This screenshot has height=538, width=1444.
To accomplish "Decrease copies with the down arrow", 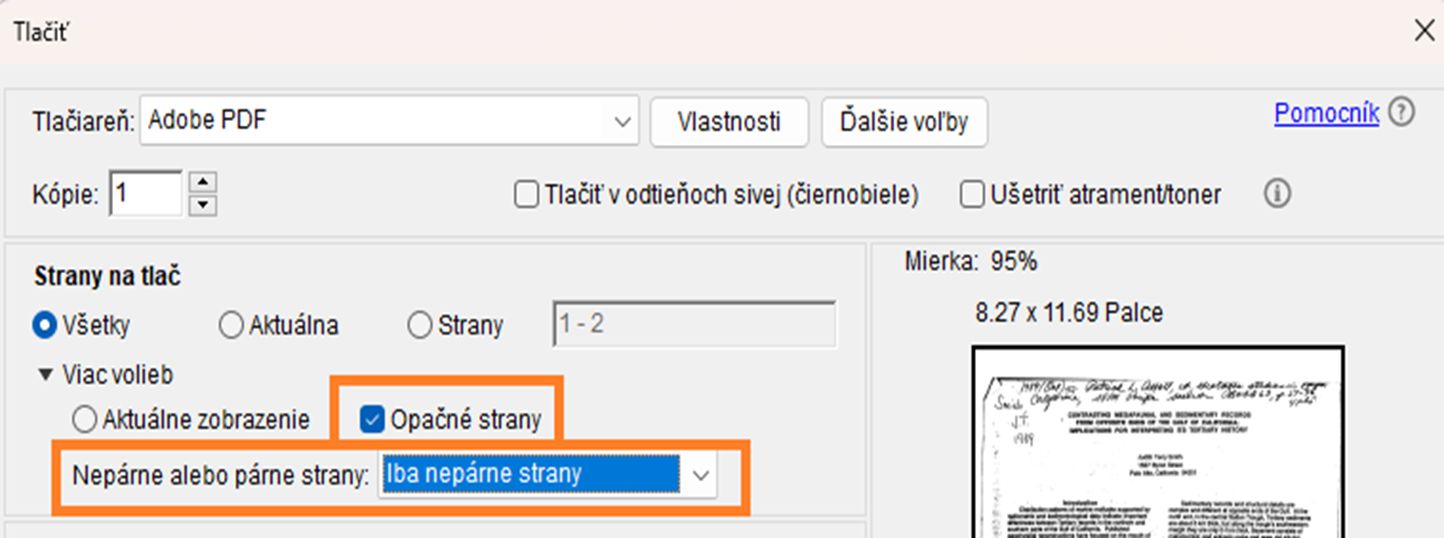I will (x=203, y=205).
